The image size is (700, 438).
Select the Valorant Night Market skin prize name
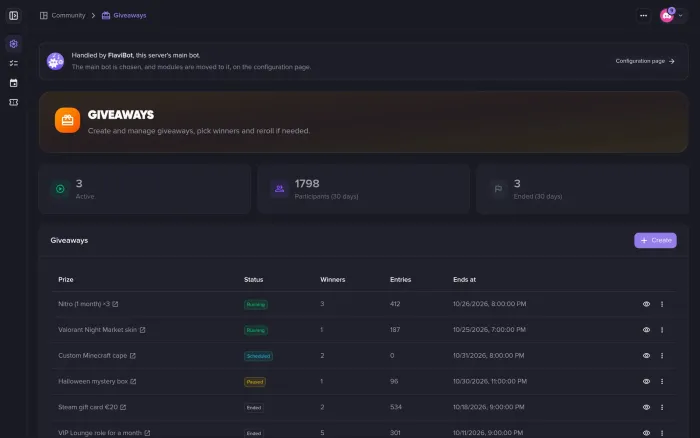(98, 330)
